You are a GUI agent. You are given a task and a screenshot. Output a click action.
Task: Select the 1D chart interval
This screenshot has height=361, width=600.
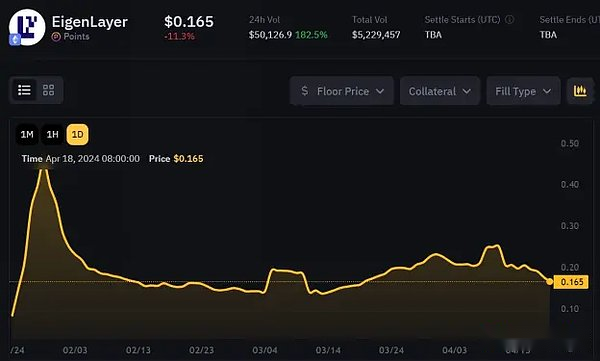point(77,134)
